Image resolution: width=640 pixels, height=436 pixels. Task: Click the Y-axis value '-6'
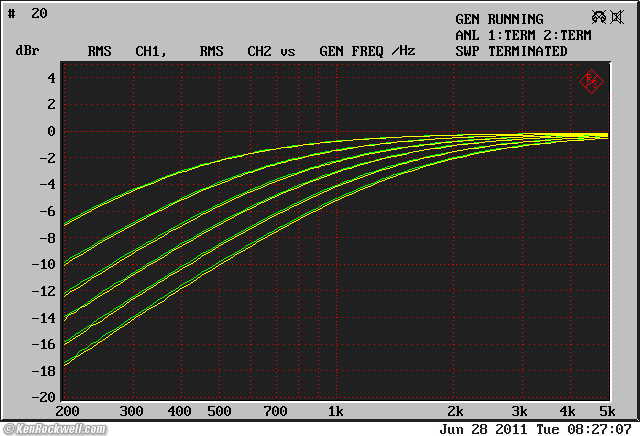pos(47,211)
